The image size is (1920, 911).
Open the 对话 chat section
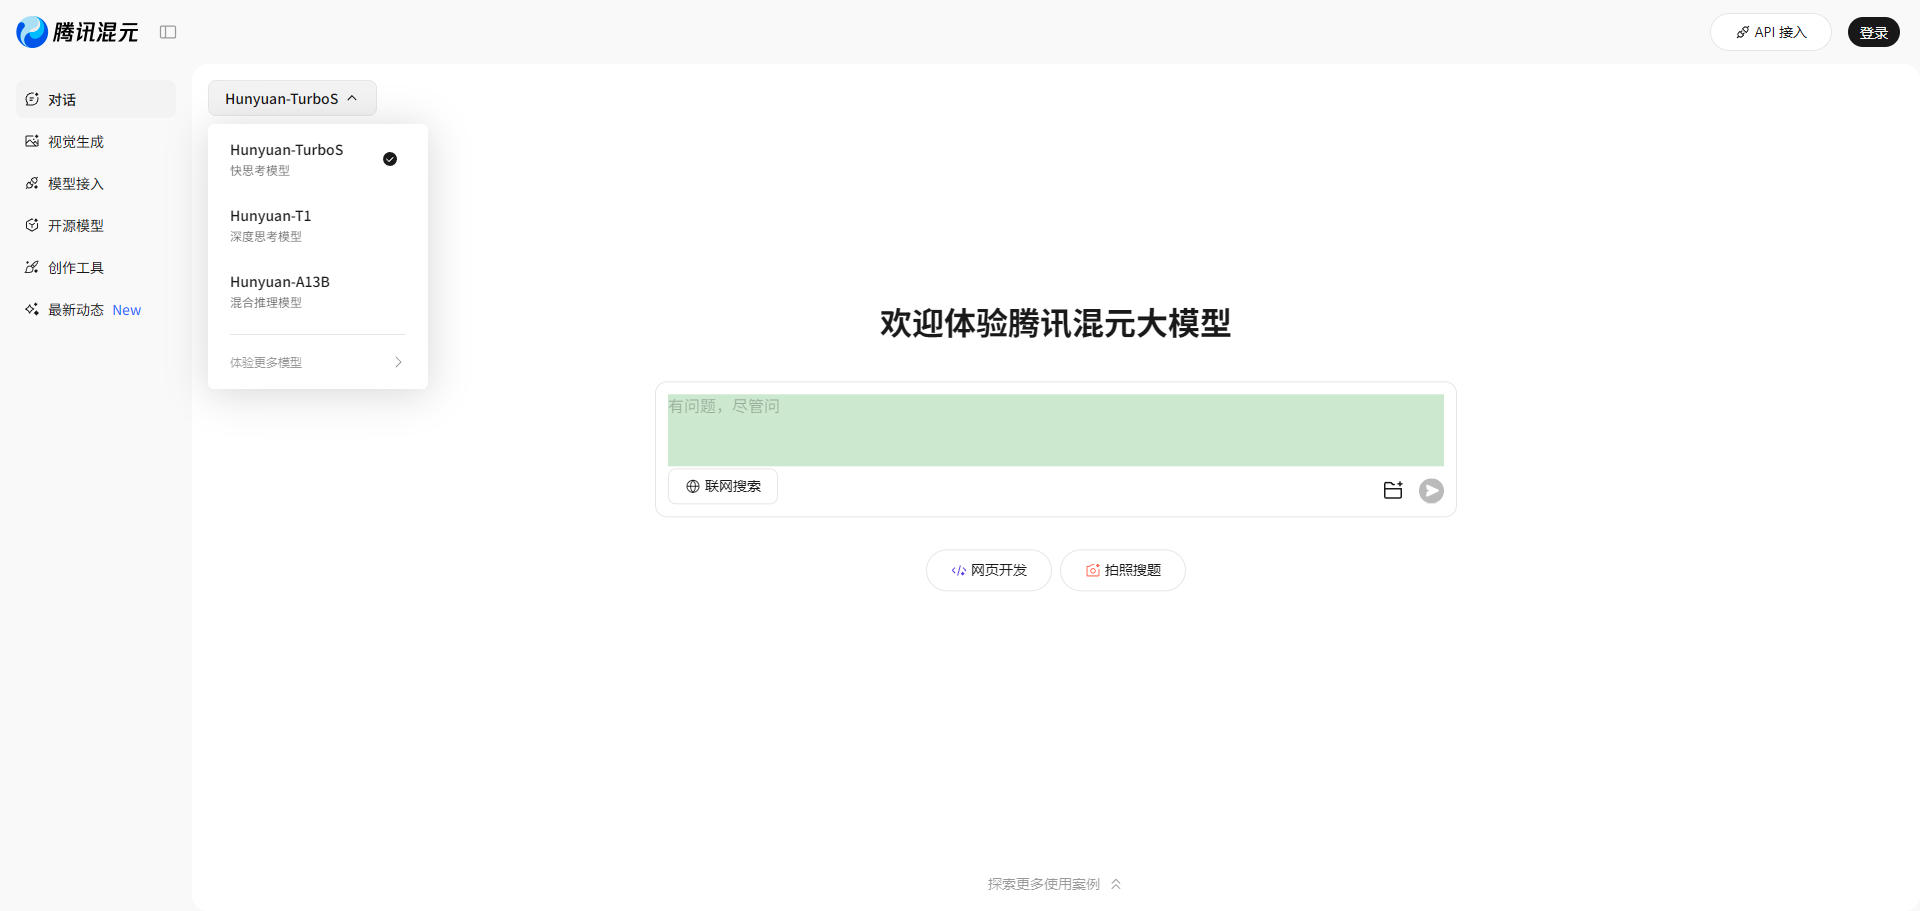point(96,99)
